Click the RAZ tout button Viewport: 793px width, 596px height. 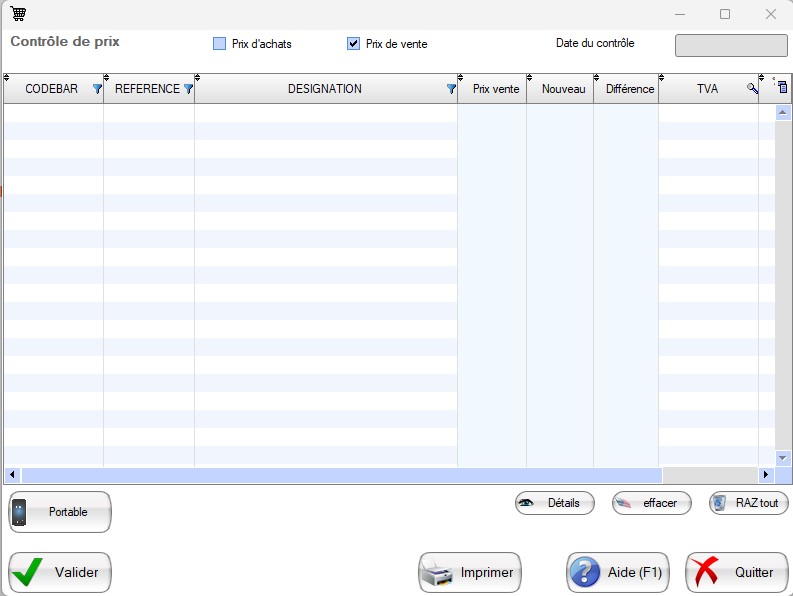click(x=748, y=503)
